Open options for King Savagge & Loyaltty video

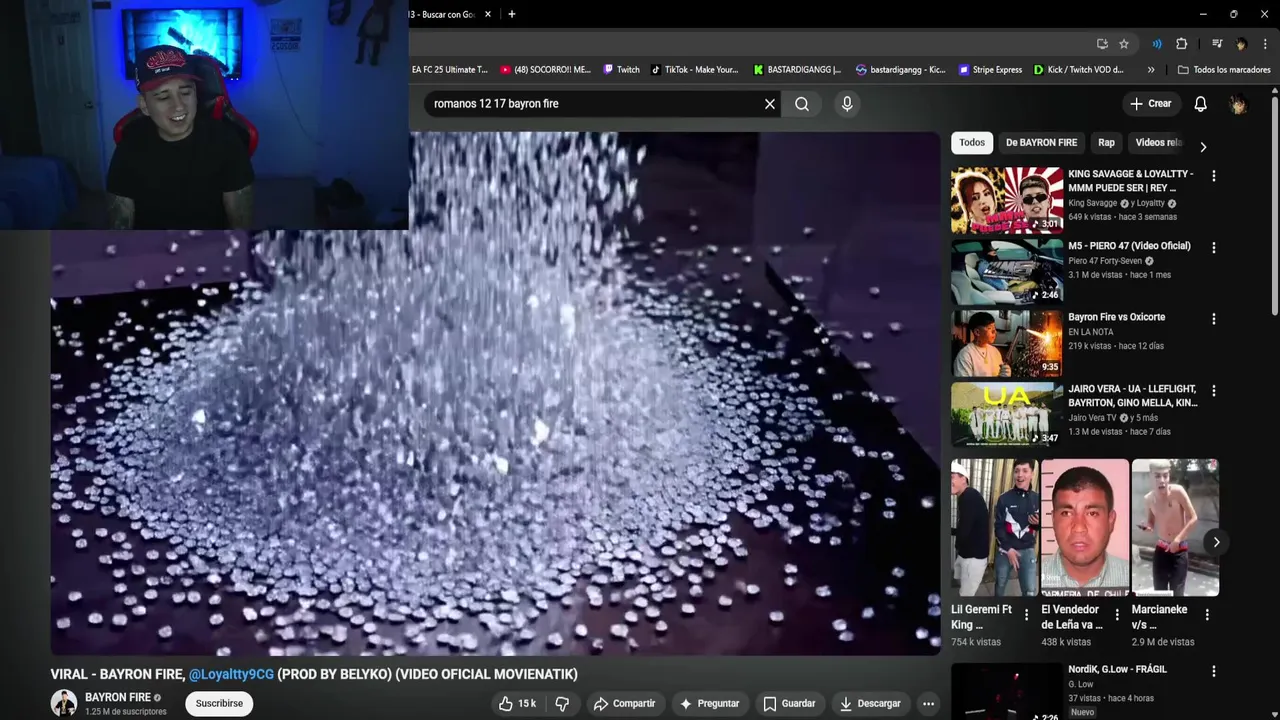click(x=1214, y=176)
